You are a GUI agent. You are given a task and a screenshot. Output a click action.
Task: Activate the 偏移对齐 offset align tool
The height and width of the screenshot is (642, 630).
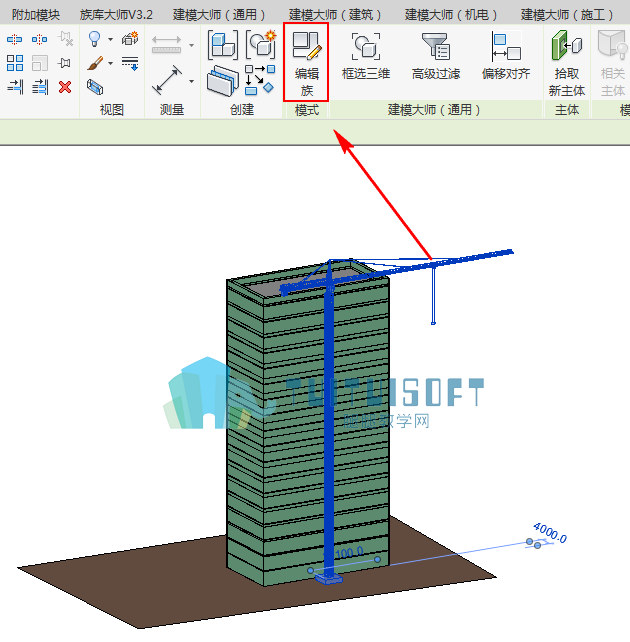click(506, 57)
